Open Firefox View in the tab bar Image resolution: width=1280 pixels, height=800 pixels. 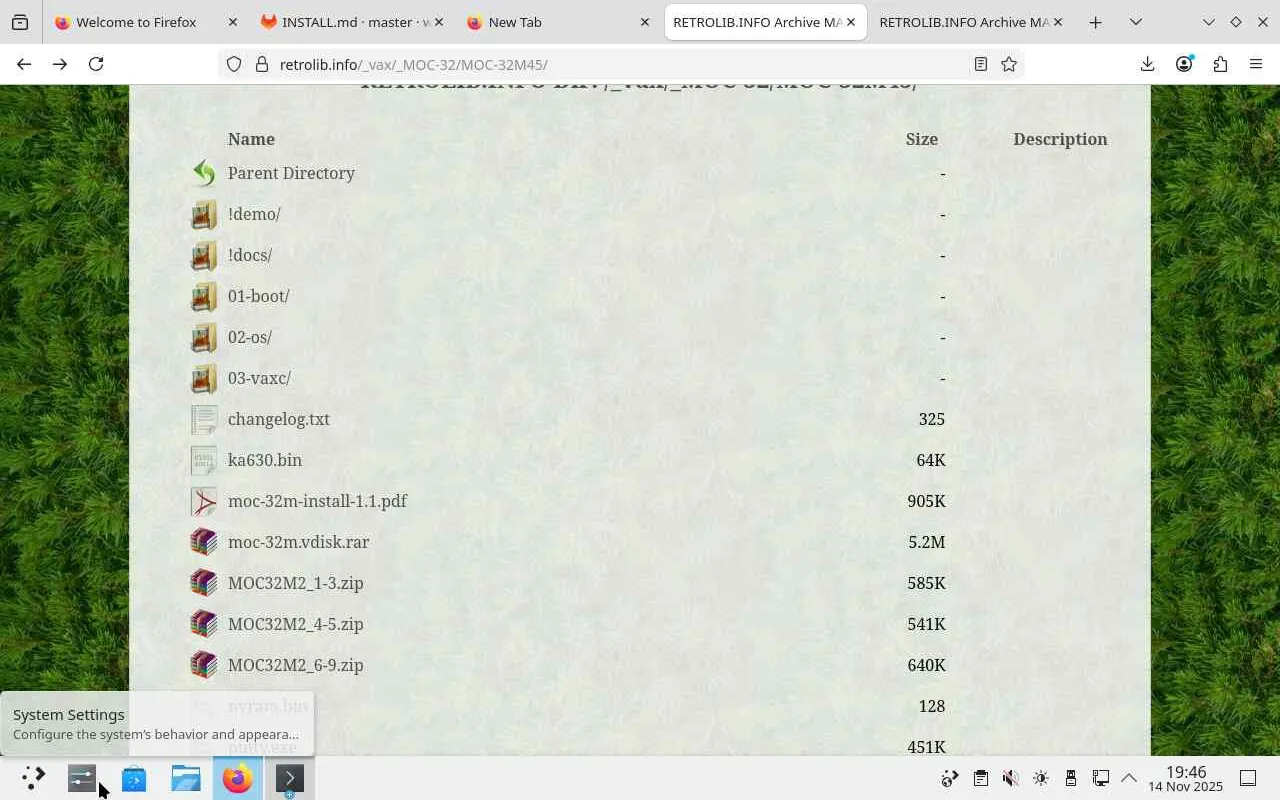click(x=20, y=22)
